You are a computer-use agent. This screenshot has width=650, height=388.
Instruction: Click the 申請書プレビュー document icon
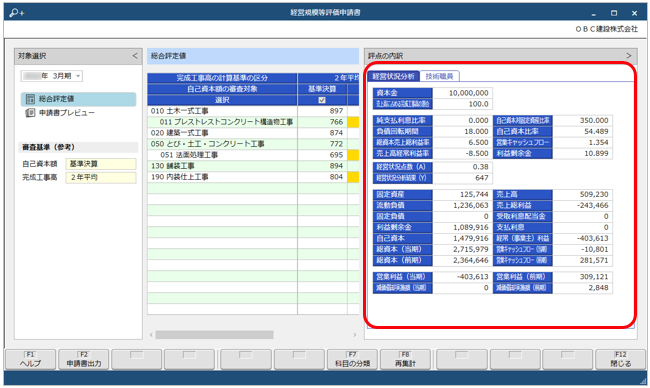30,113
